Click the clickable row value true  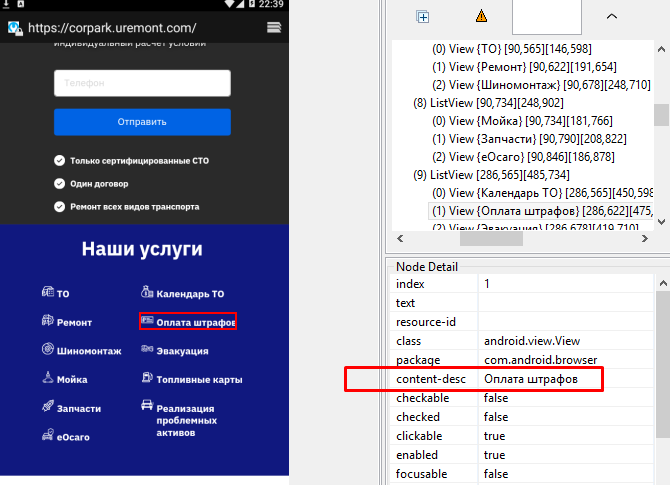pyautogui.click(x=494, y=436)
